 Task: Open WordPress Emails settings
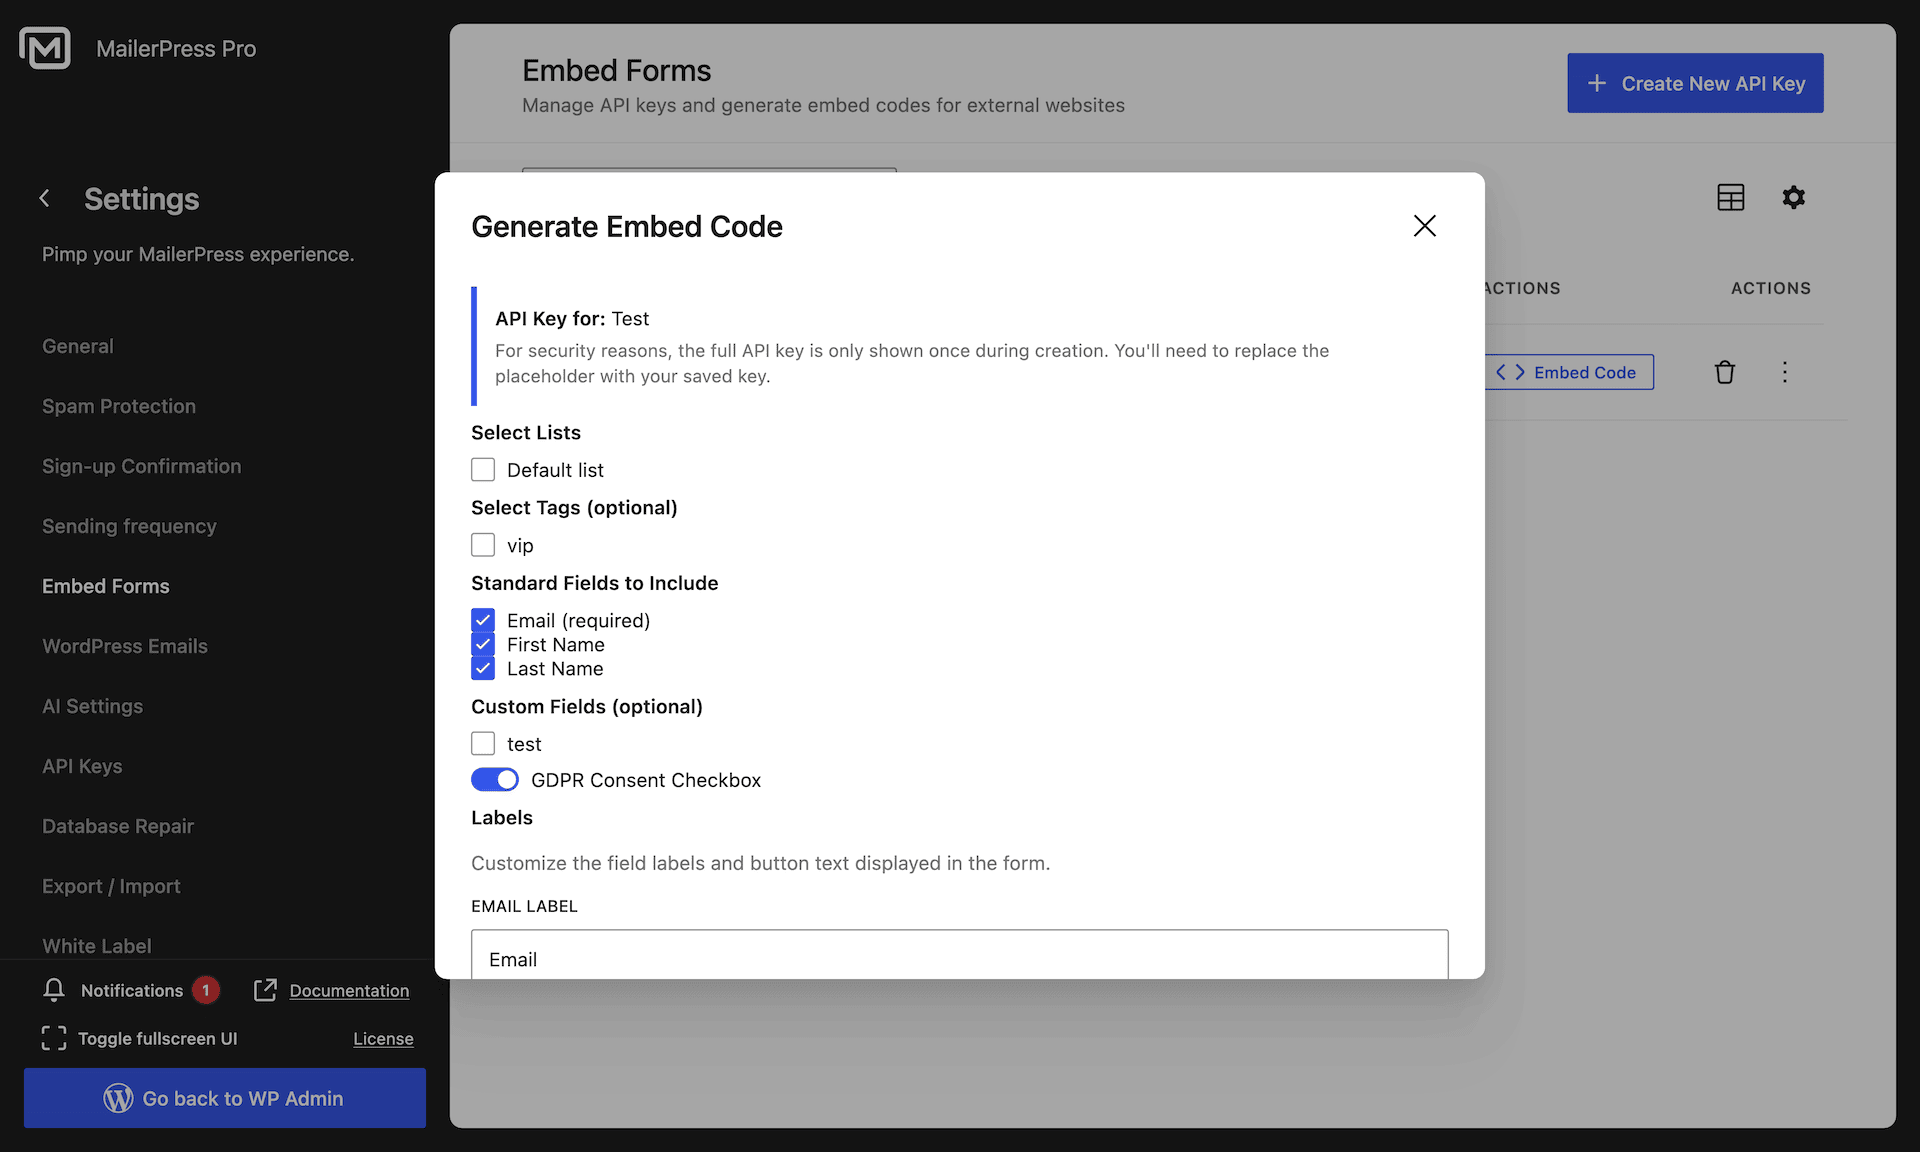coord(125,646)
